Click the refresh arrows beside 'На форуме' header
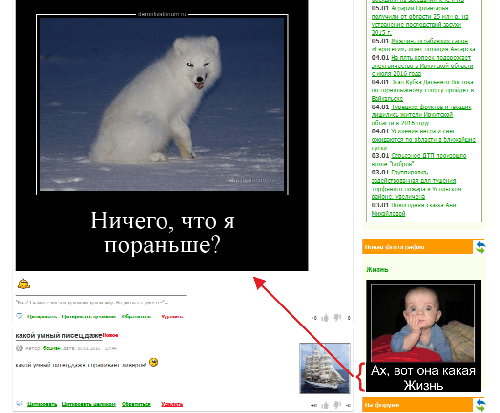Screen dimensions: 500x413 [x=480, y=405]
